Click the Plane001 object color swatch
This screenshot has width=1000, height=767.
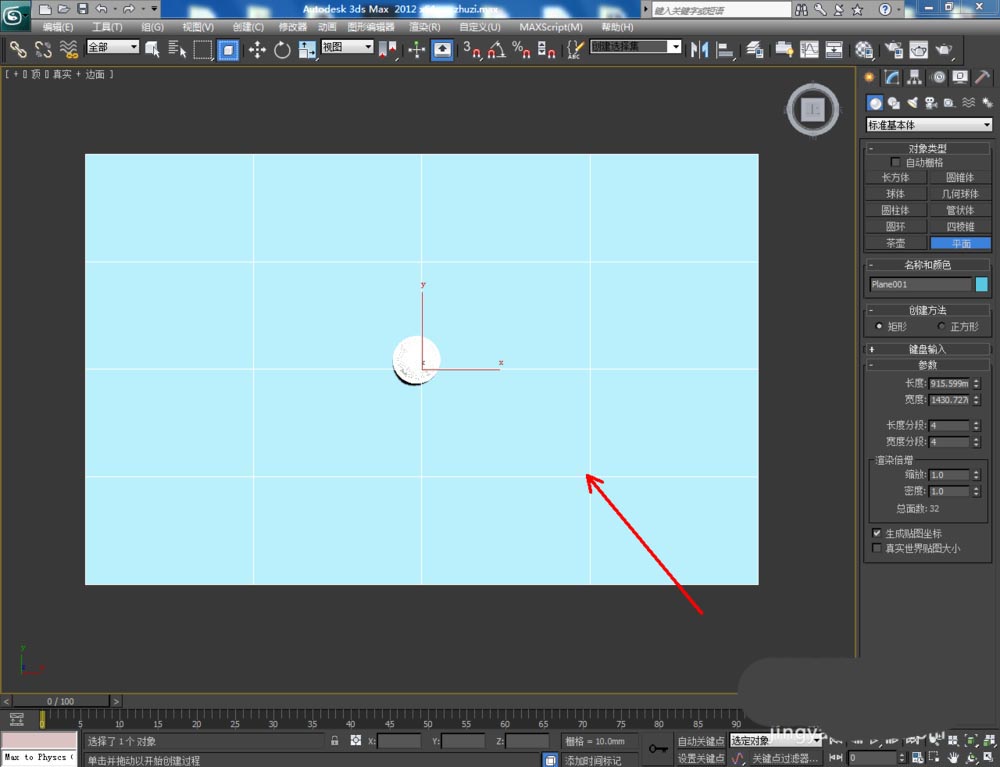coord(981,285)
